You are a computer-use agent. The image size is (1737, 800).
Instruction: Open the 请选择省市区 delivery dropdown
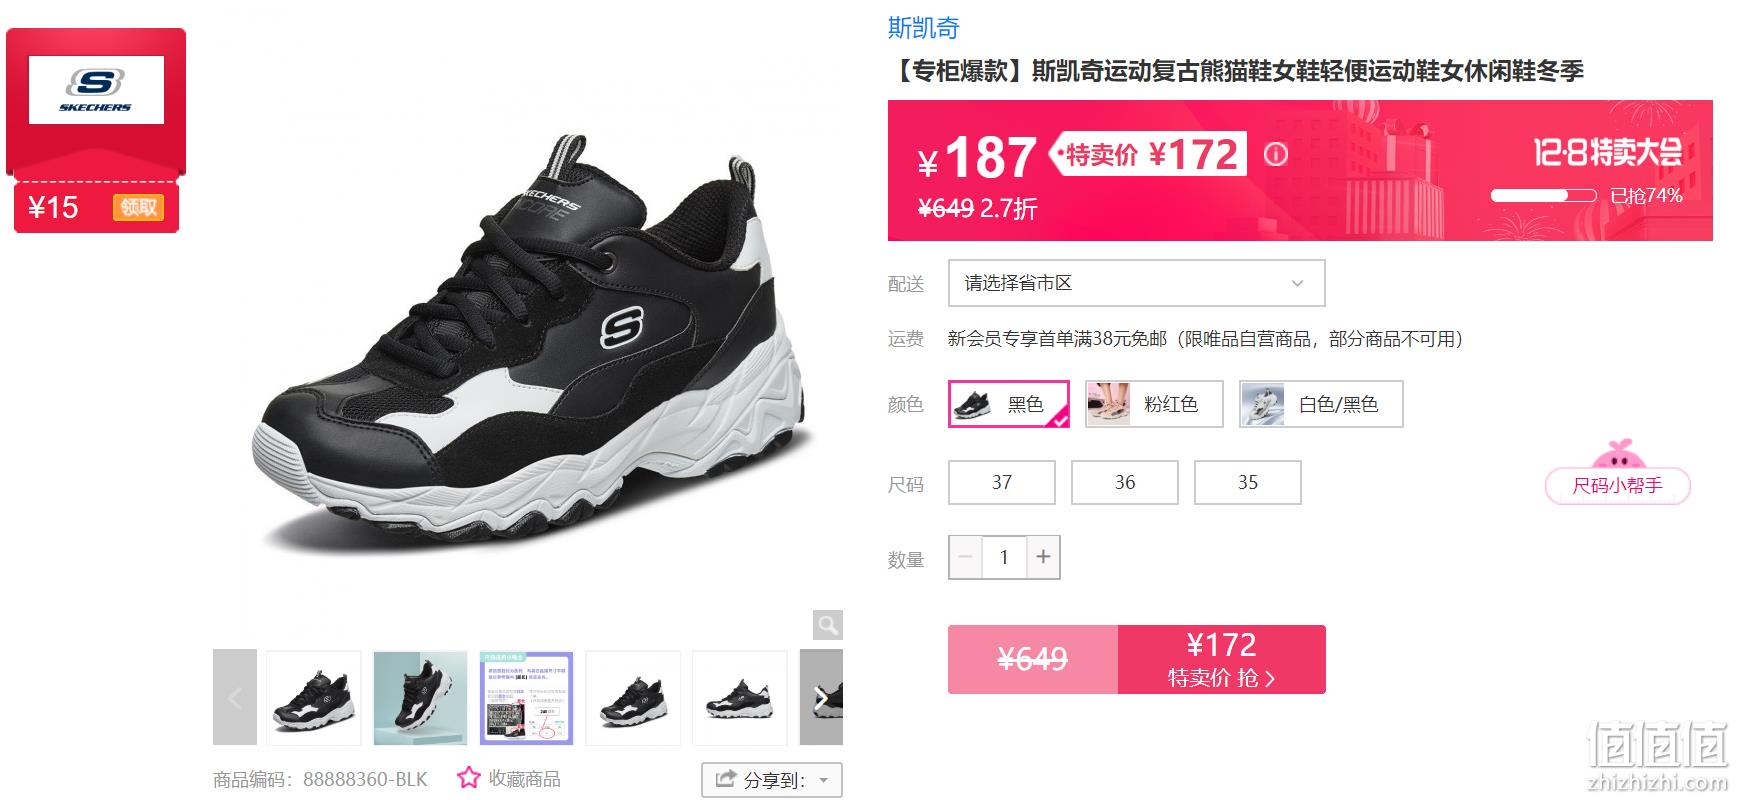pos(1137,283)
